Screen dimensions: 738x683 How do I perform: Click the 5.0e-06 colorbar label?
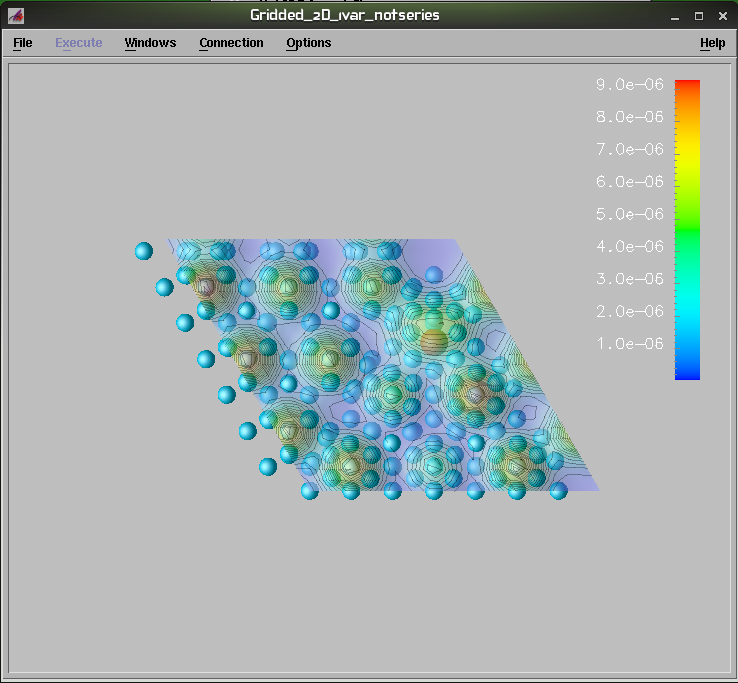pos(630,214)
